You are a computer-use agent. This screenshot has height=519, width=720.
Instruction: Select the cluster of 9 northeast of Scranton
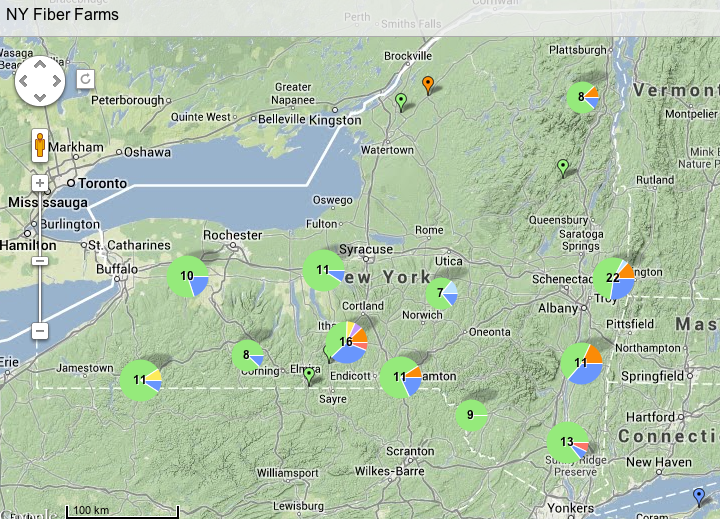[471, 415]
